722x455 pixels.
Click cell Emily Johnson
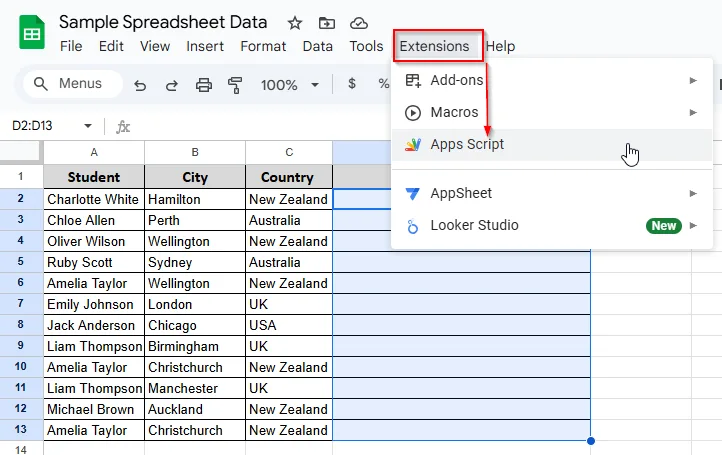94,304
